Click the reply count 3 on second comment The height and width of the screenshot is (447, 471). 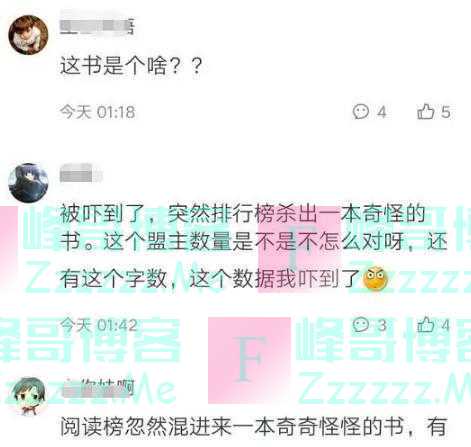[x=382, y=325]
